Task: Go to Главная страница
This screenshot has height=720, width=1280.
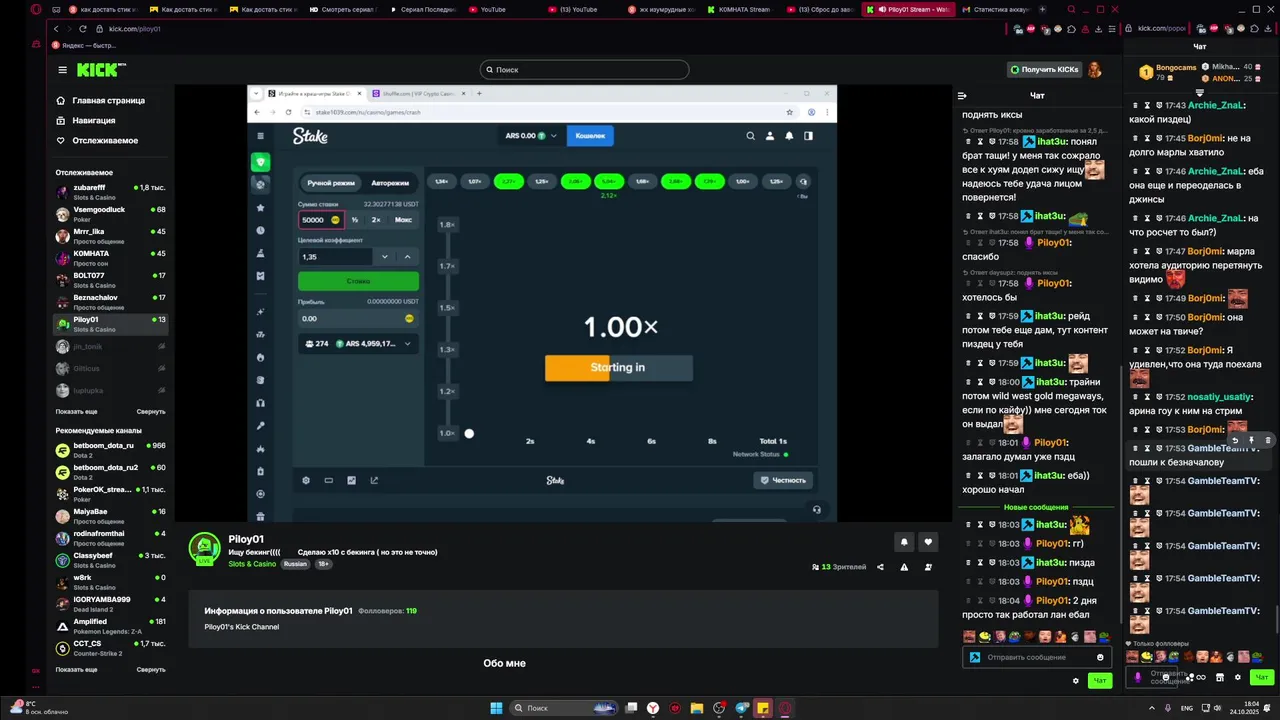Action: (x=100, y=101)
